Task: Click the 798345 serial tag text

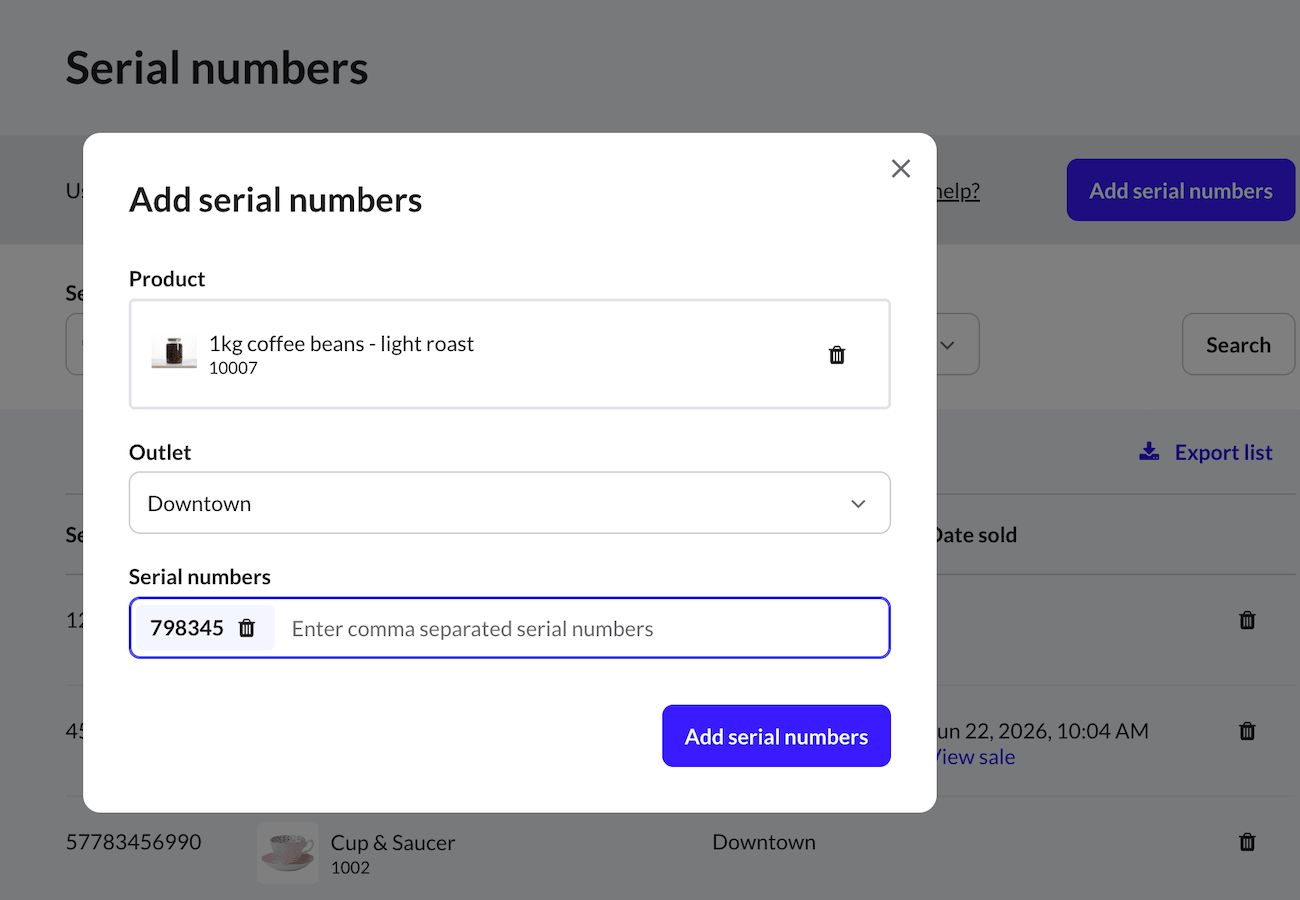Action: pyautogui.click(x=187, y=628)
